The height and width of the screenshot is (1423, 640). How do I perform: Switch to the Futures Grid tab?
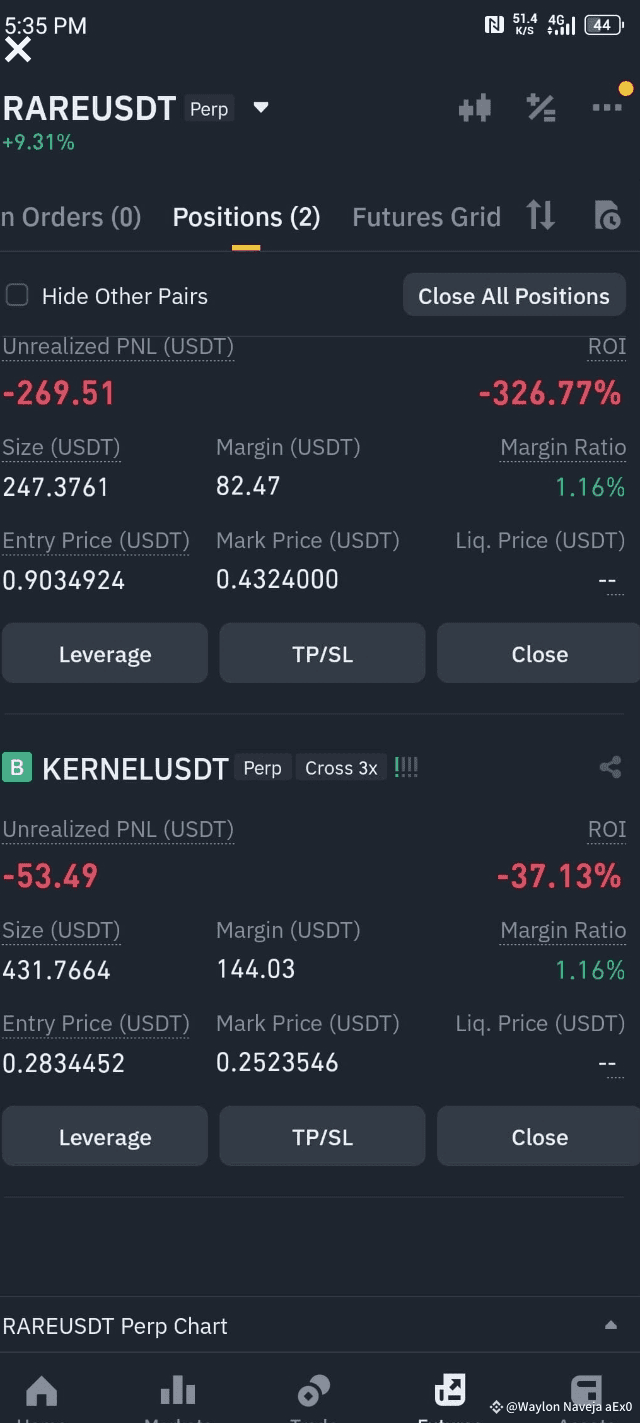click(x=426, y=217)
